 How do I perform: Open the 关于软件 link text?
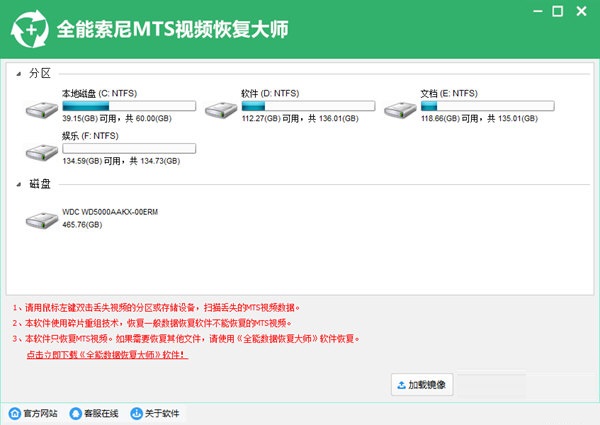coord(162,414)
